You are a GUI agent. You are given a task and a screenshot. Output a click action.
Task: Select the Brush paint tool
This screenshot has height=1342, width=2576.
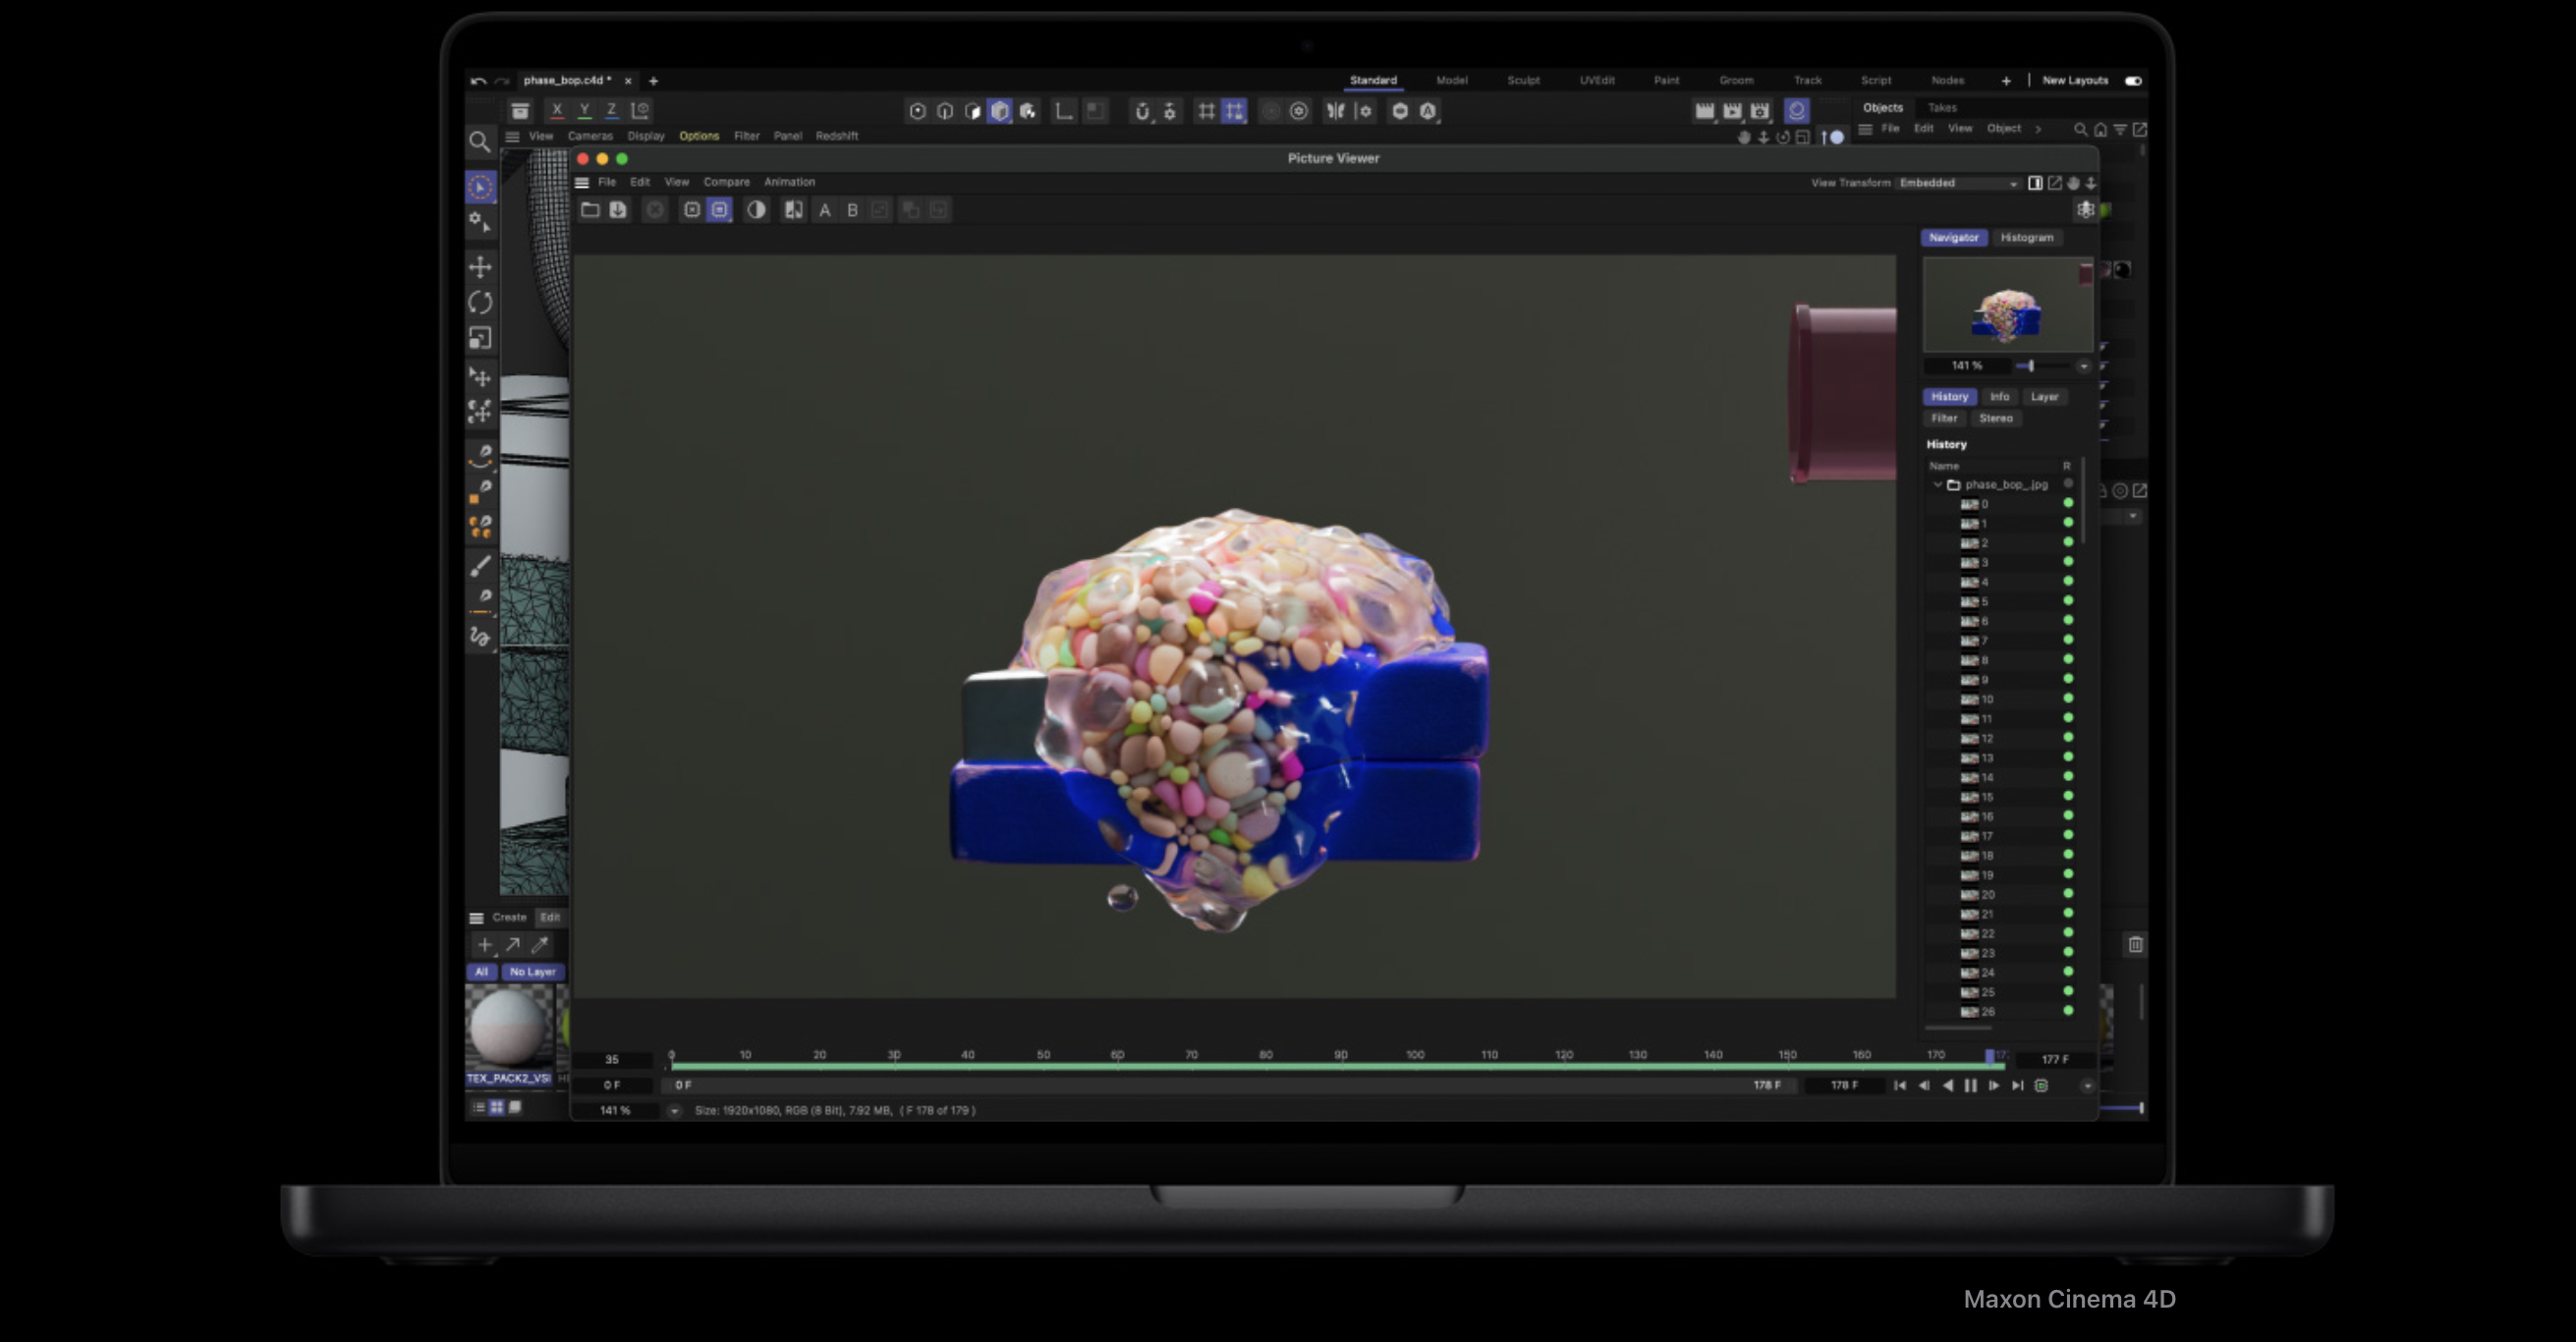(x=481, y=566)
